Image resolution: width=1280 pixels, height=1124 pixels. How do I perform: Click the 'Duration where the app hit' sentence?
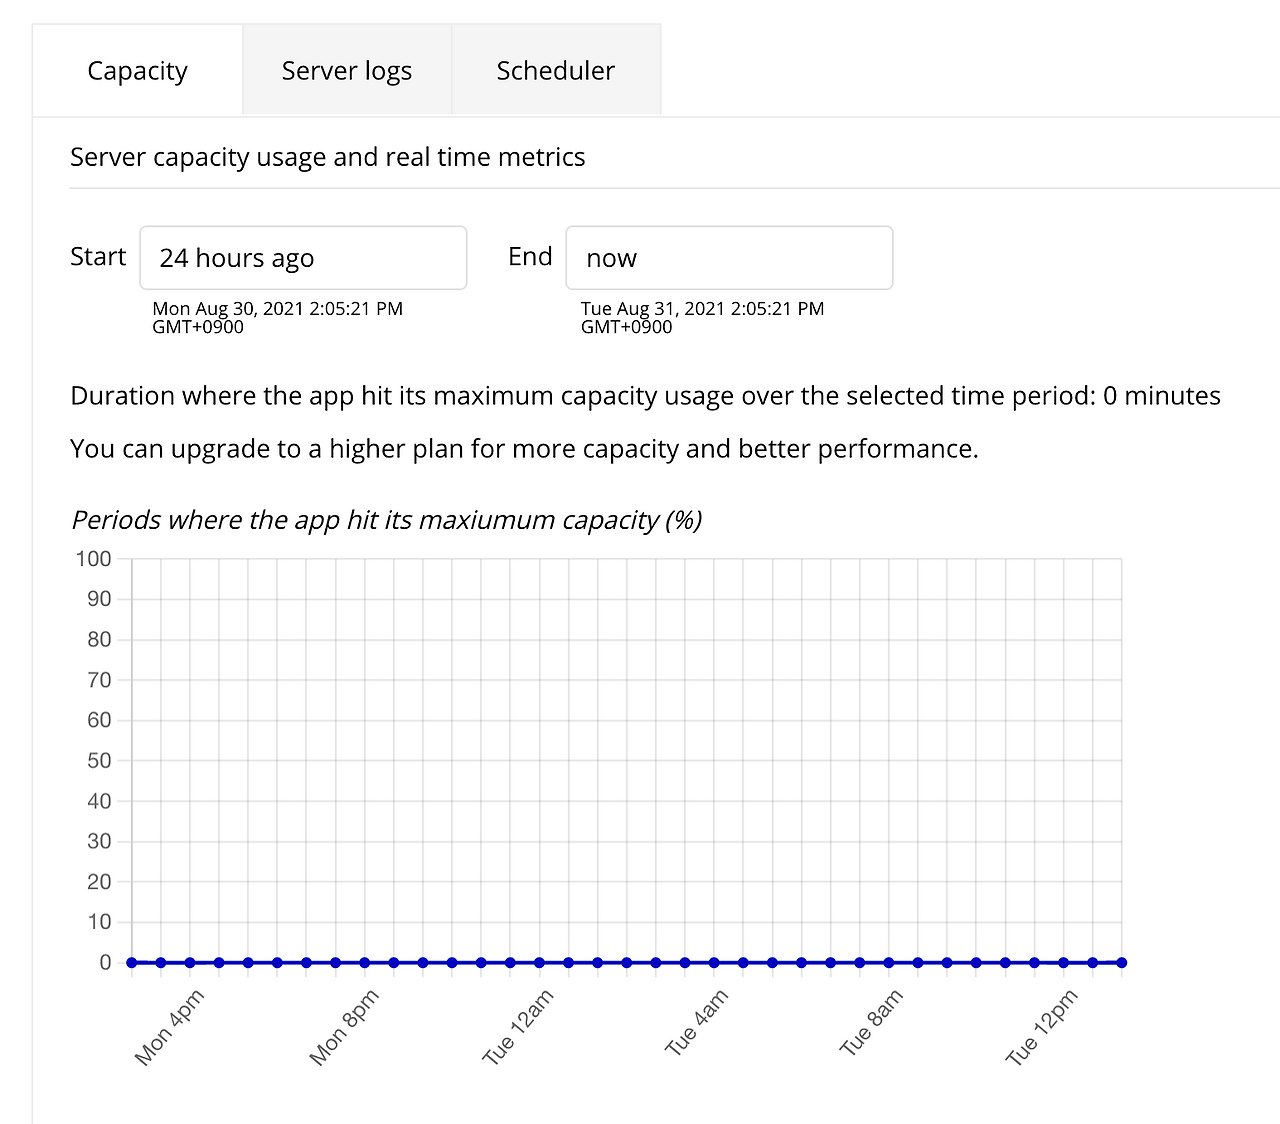(645, 396)
